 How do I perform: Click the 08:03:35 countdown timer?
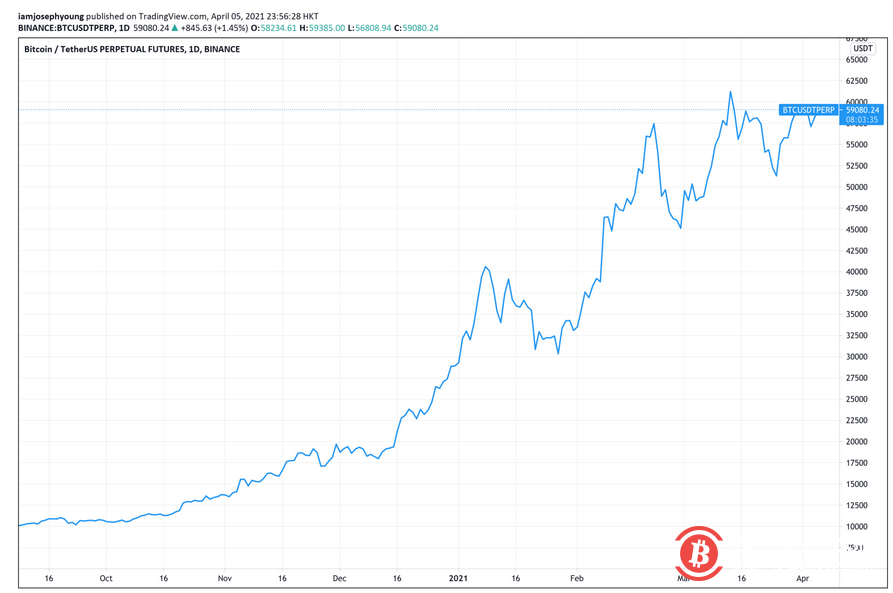pos(862,120)
